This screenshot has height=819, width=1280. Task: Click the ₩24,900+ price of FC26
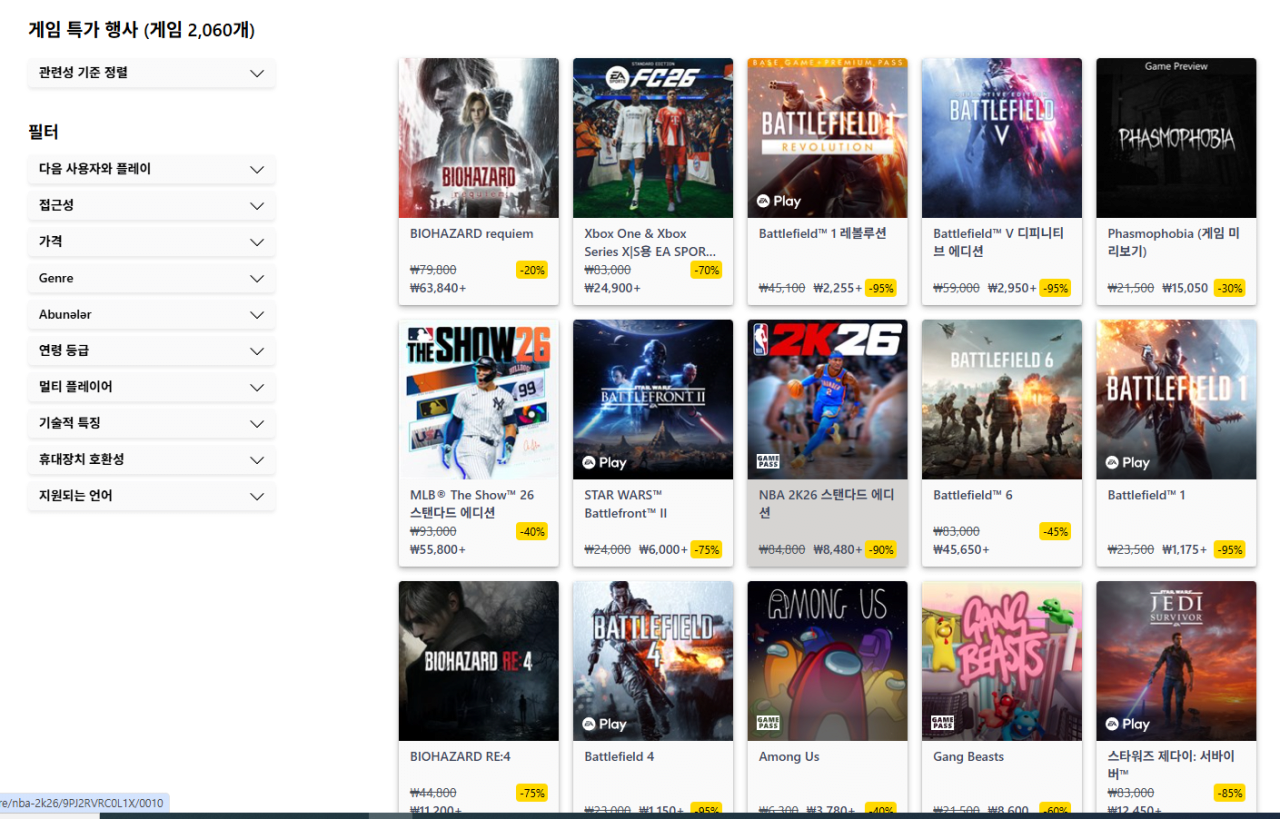click(612, 288)
